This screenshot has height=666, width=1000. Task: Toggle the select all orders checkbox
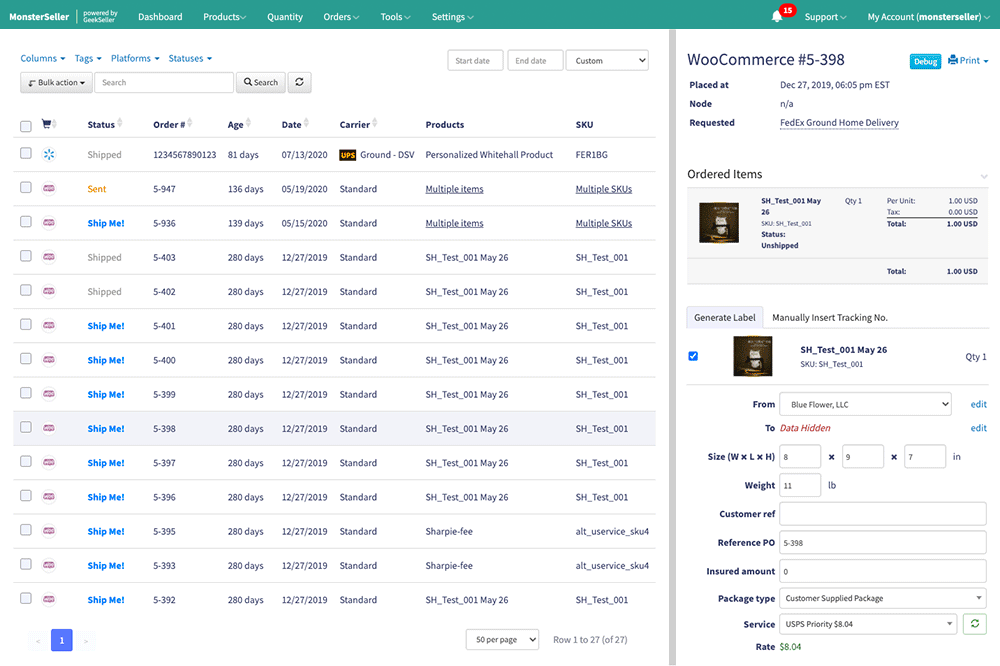click(26, 126)
